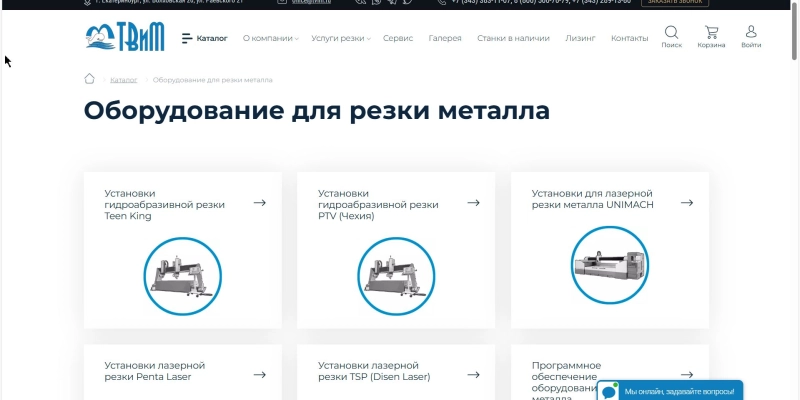Click the arrow on TSP (Disen Laser) card
The image size is (800, 400).
[474, 375]
